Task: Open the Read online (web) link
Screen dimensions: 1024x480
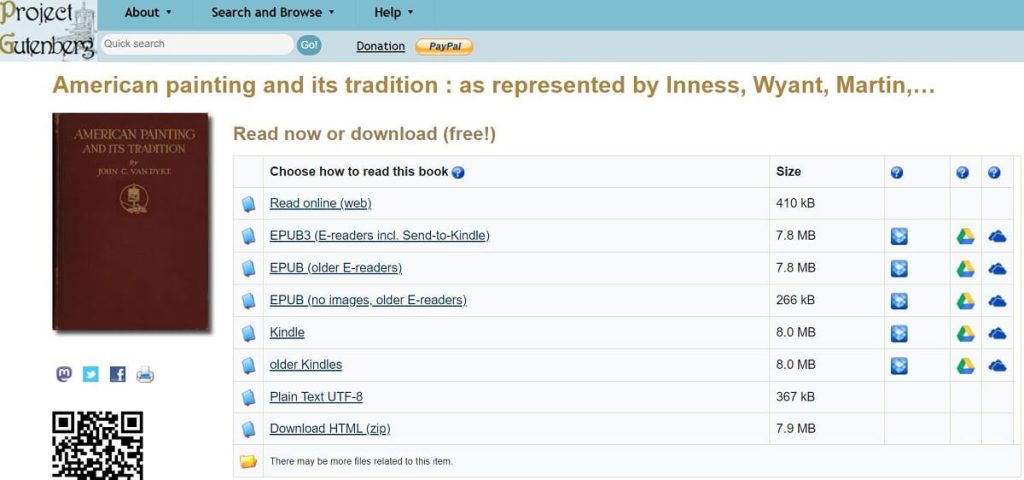Action: point(320,204)
